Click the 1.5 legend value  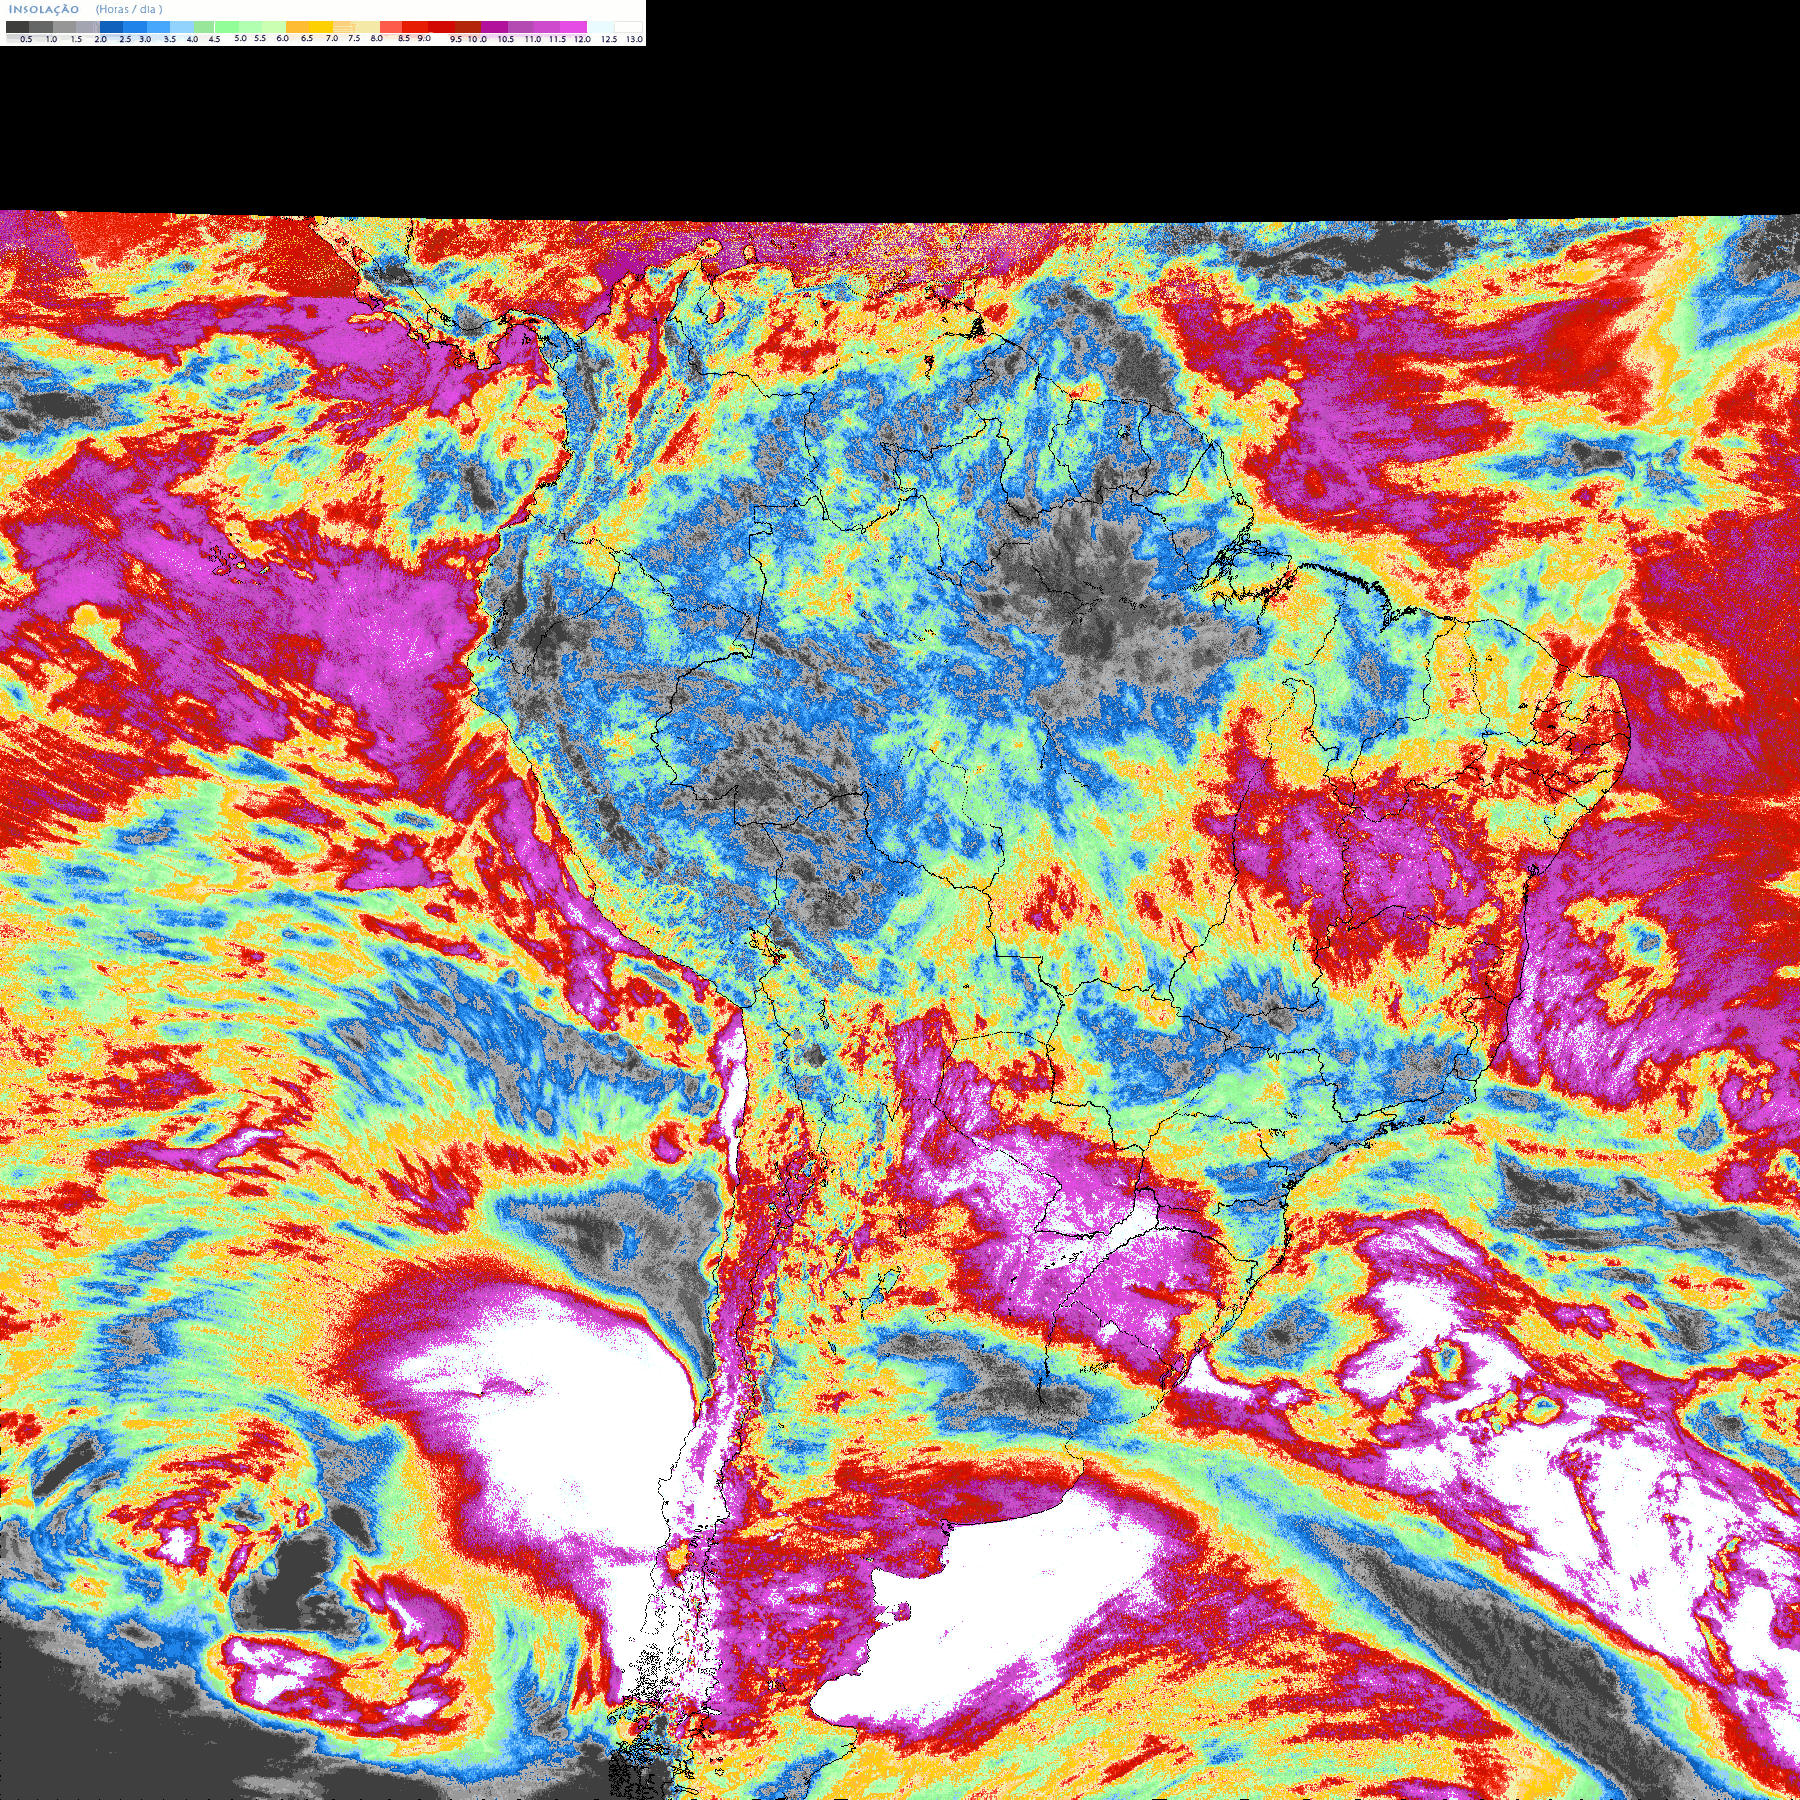click(76, 39)
